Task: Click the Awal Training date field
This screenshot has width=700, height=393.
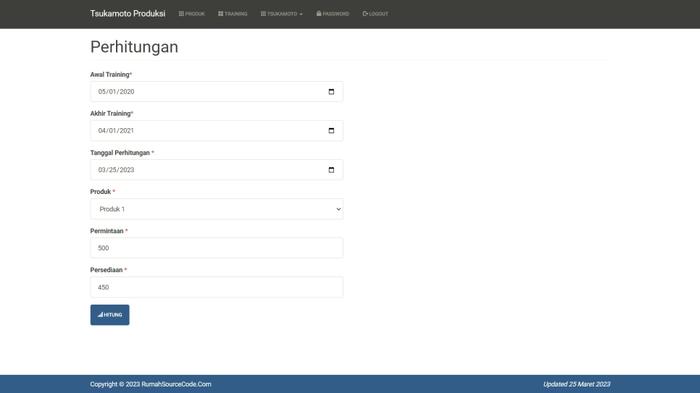Action: tap(217, 92)
